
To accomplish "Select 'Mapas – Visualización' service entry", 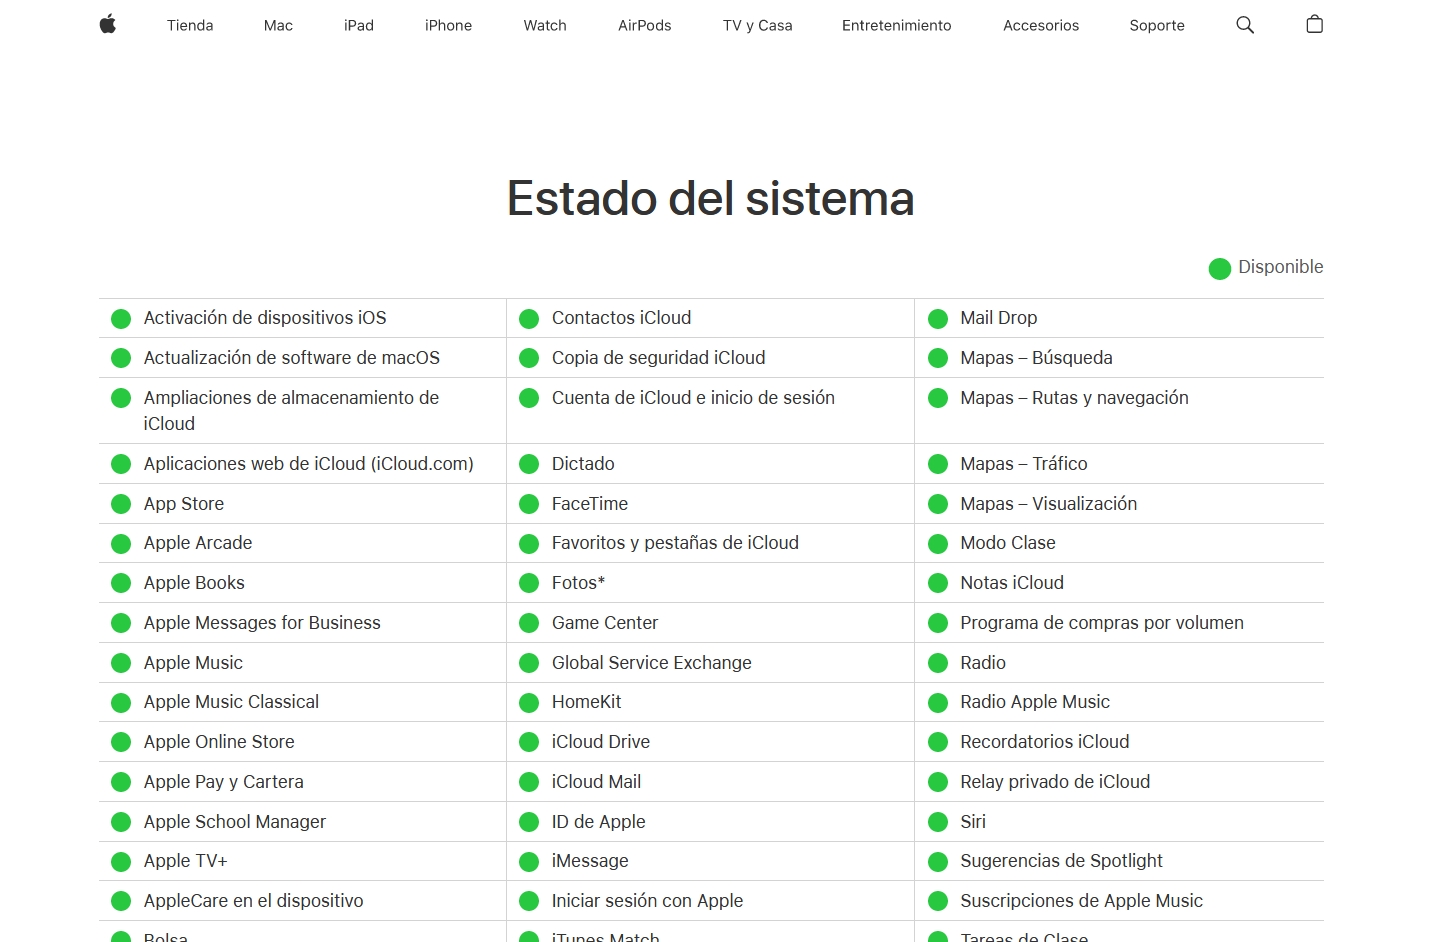I will 1049,504.
